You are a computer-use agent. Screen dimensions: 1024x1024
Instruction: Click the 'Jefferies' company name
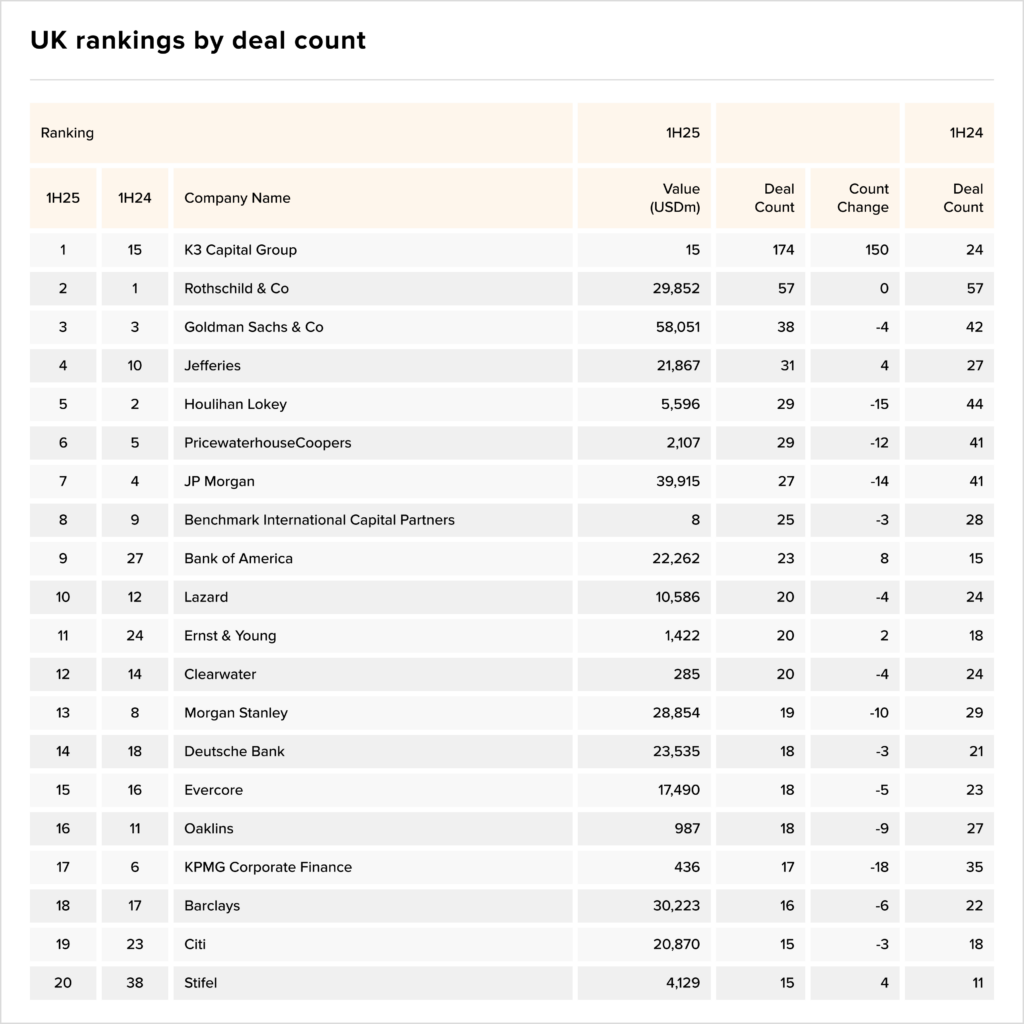coord(212,366)
